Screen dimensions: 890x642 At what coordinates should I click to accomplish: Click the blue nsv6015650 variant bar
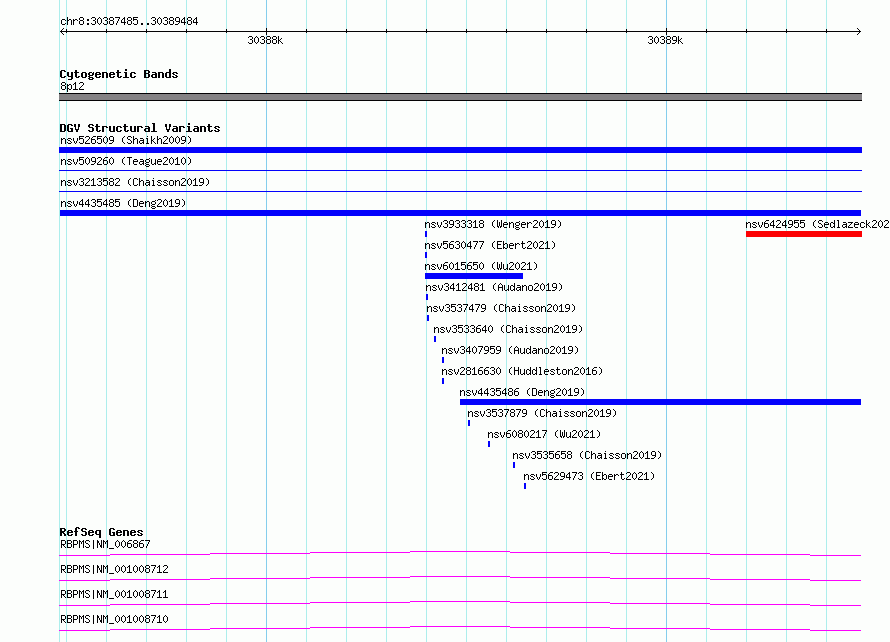tap(474, 276)
